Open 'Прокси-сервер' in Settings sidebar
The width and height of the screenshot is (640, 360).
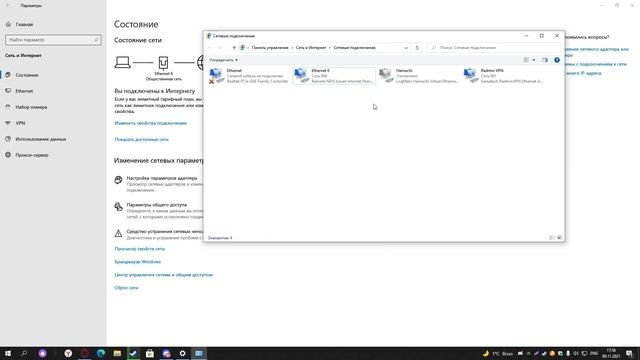[x=53, y=155]
